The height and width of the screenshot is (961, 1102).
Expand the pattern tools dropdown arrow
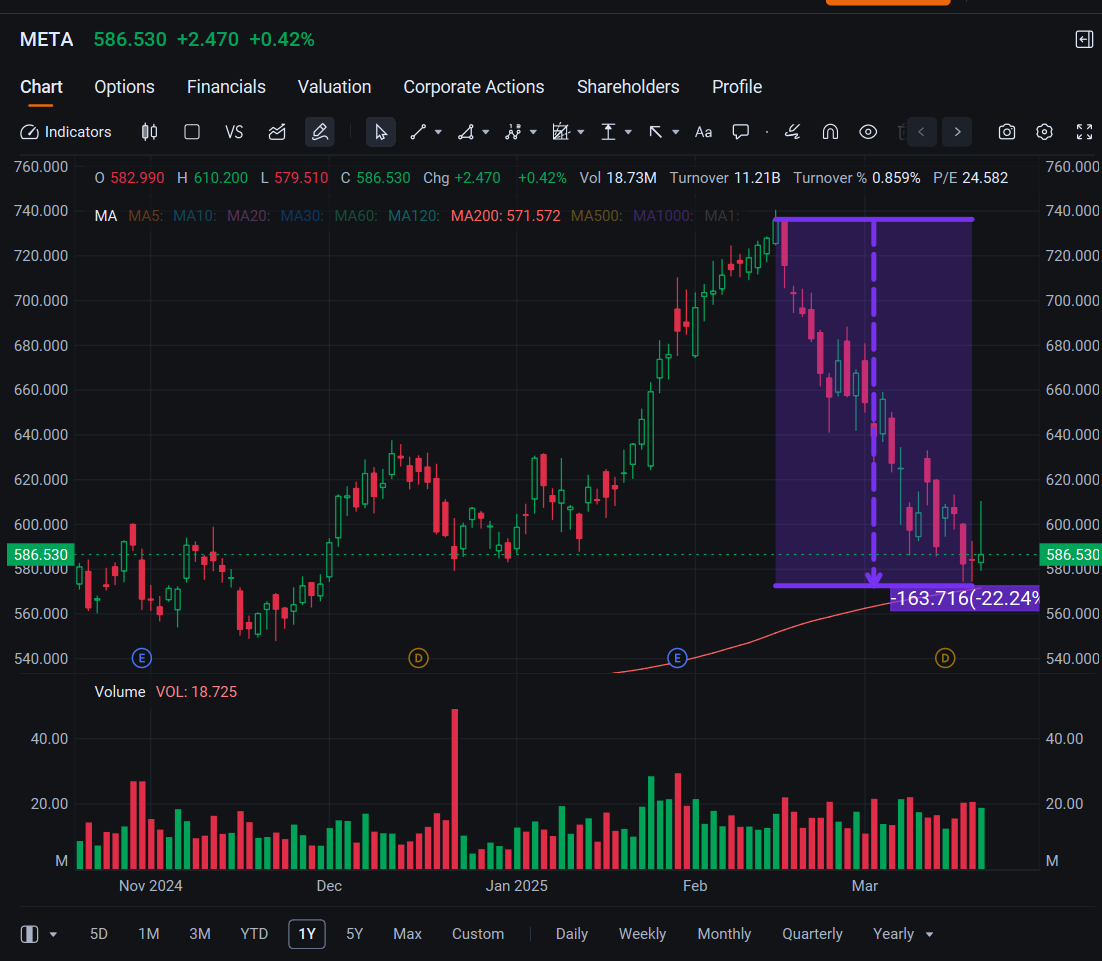pyautogui.click(x=533, y=132)
